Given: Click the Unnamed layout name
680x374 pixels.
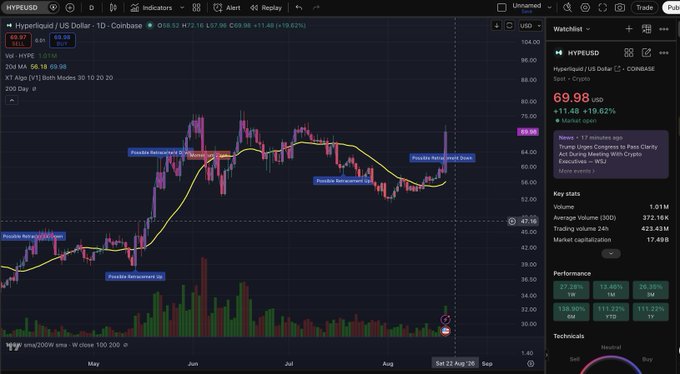Looking at the screenshot, I should [526, 7].
